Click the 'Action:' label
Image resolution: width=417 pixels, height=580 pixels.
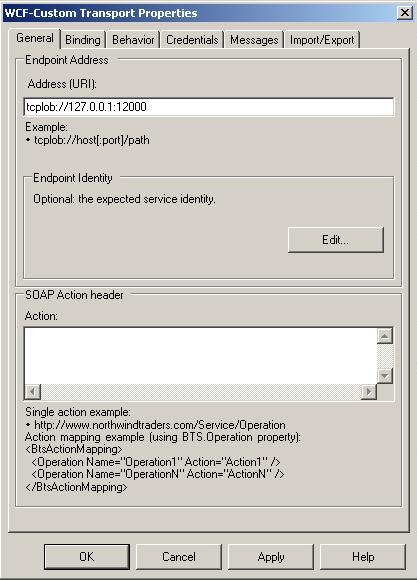(41, 316)
